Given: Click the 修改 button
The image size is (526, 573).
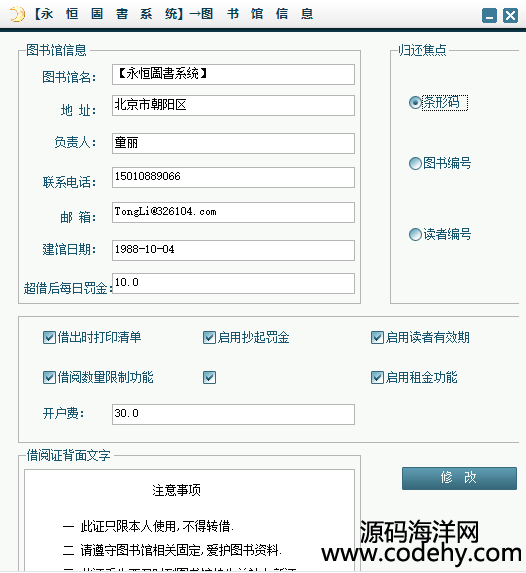Looking at the screenshot, I should pos(459,478).
